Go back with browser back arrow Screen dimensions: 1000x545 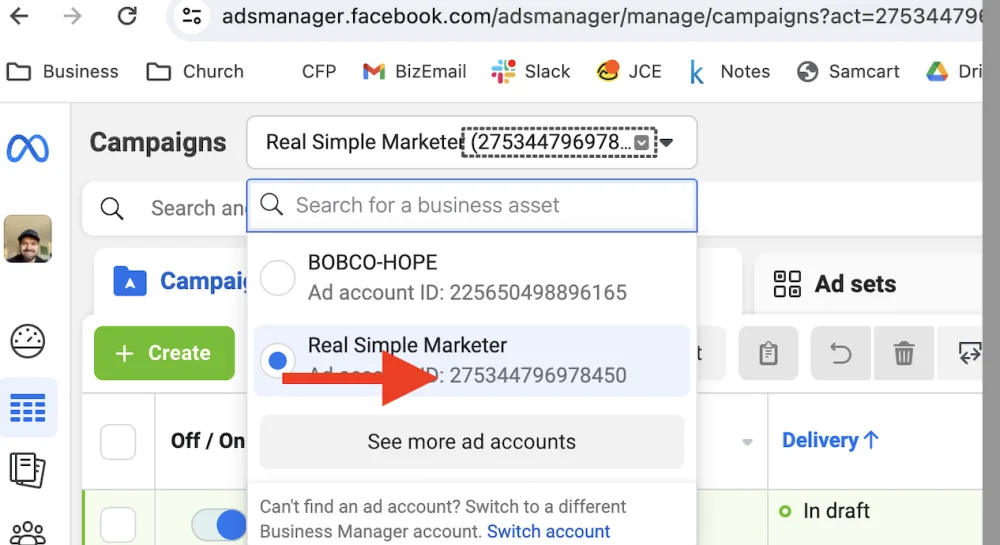(19, 16)
